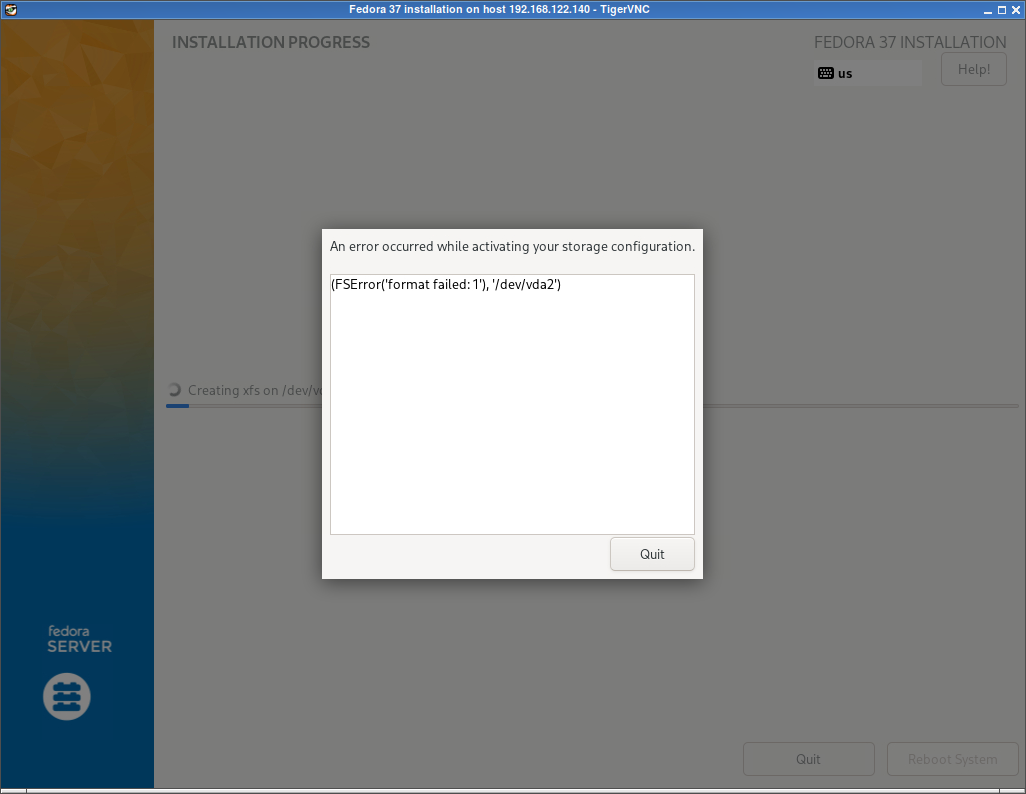Click the 'An error occurred while activating' message

(512, 246)
